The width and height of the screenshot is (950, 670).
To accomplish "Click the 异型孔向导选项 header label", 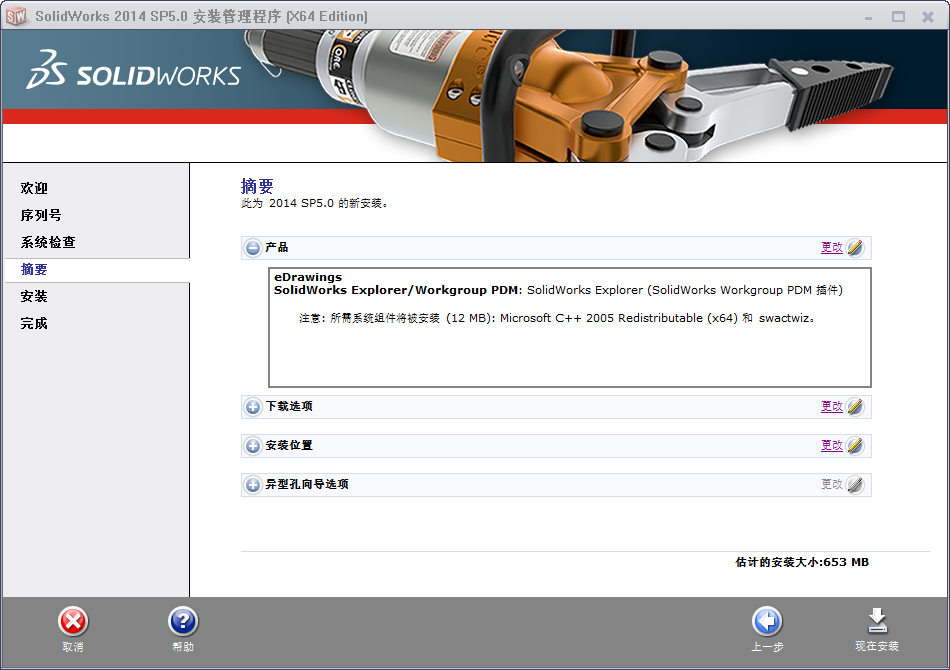I will pos(307,484).
